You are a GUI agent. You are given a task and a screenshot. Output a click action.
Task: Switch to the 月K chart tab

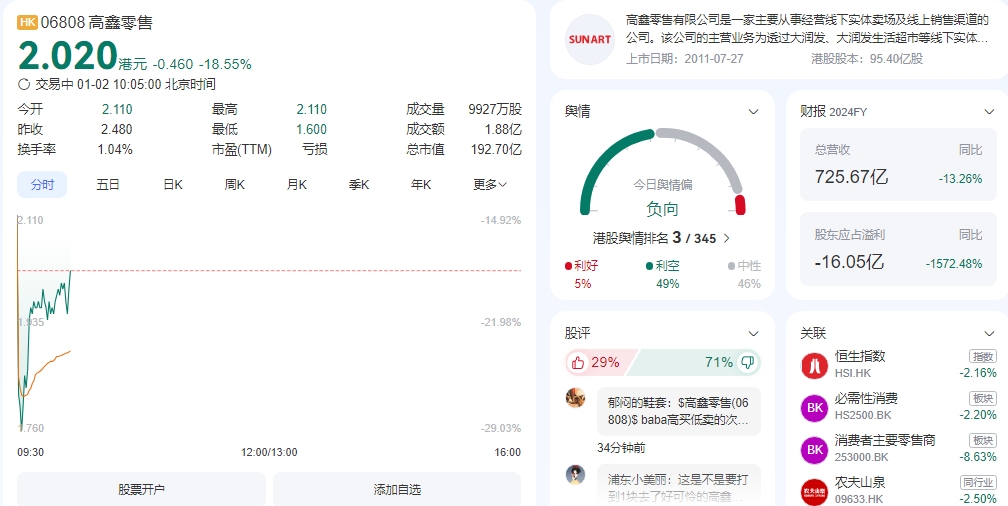pos(296,185)
